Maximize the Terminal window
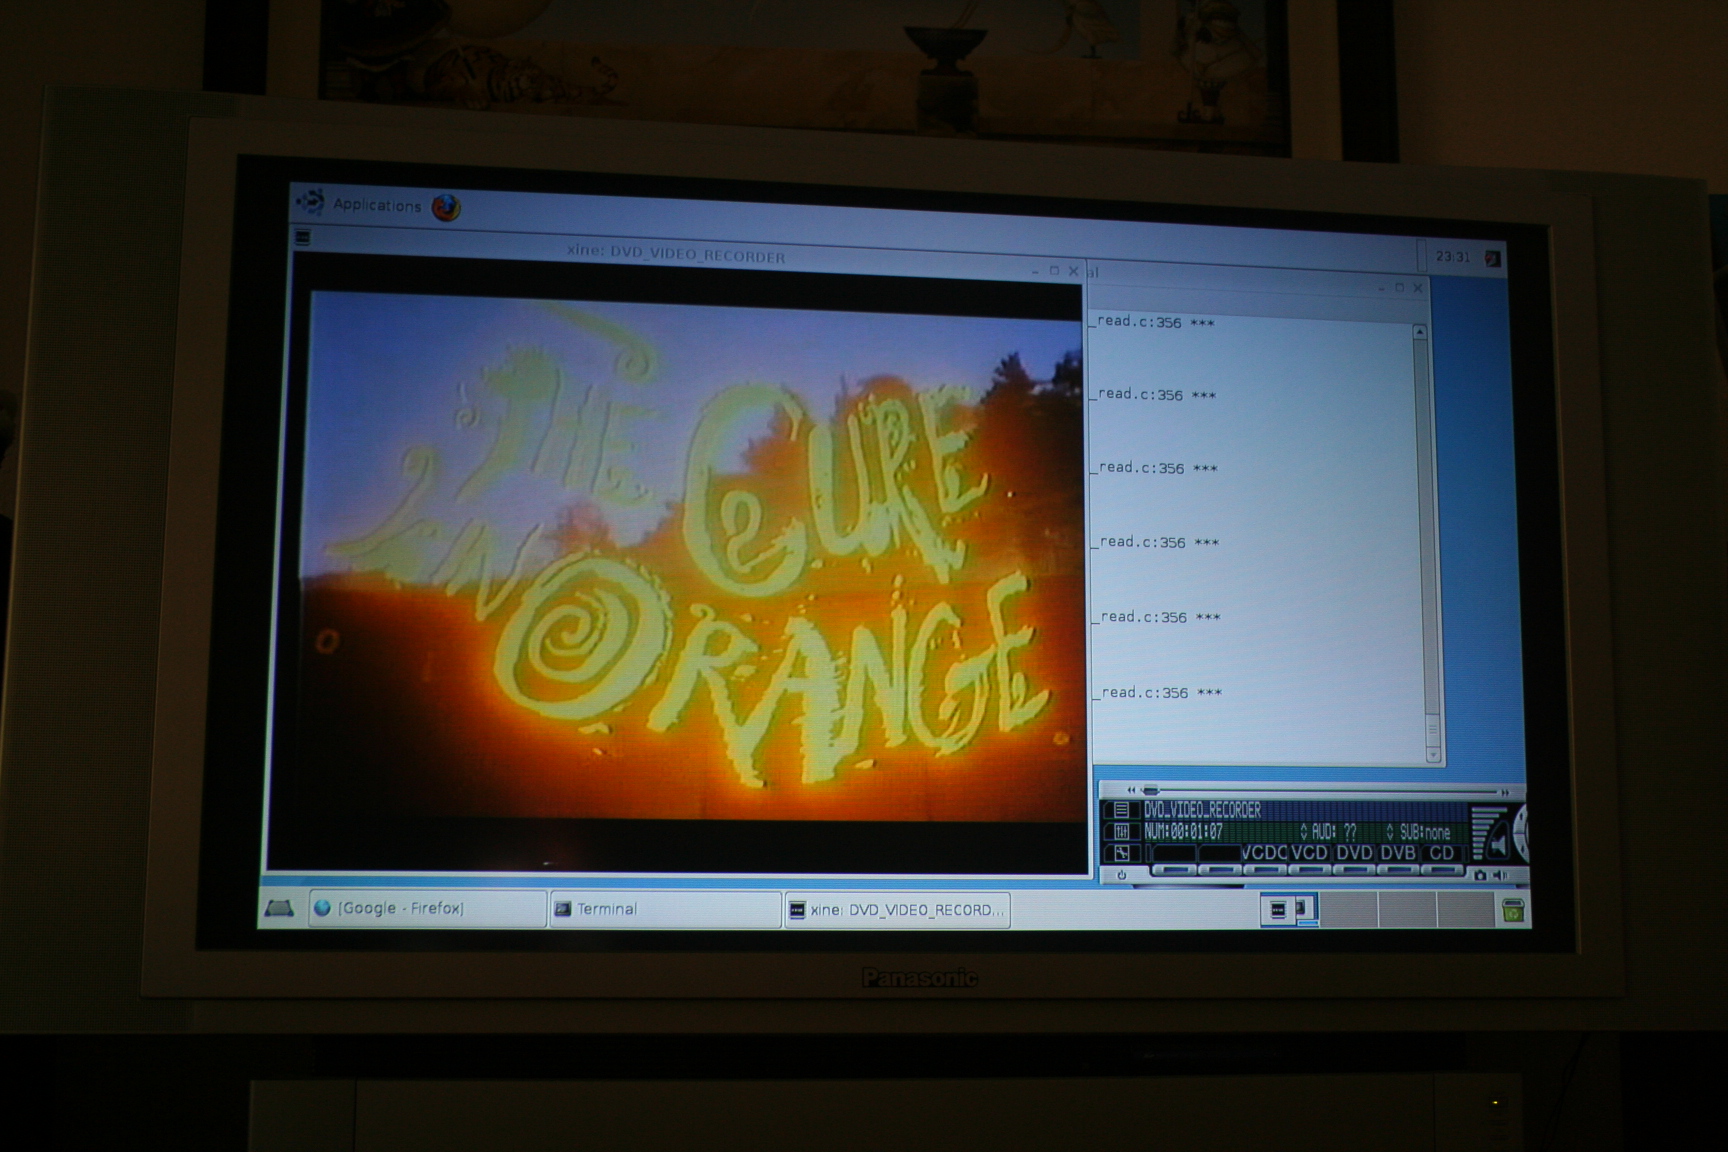Image resolution: width=1728 pixels, height=1152 pixels. click(1399, 287)
